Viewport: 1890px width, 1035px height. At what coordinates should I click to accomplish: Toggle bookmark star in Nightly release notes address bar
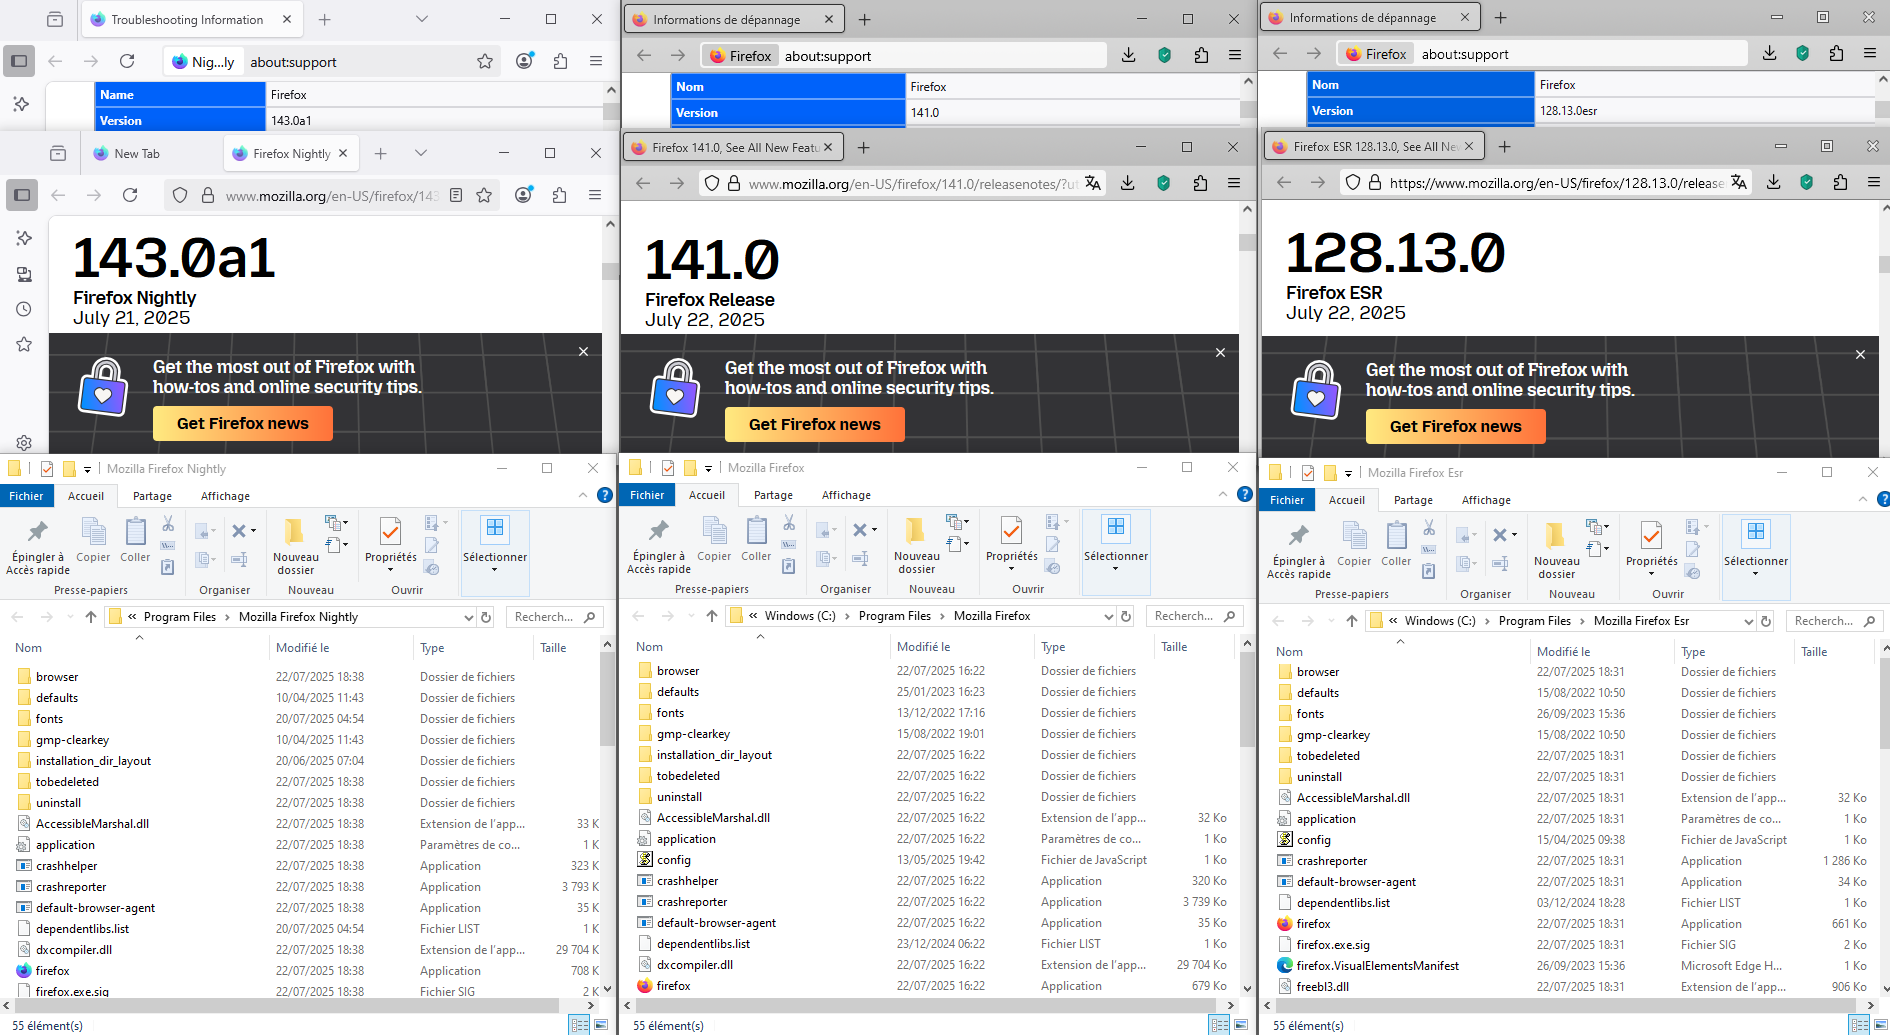point(485,195)
